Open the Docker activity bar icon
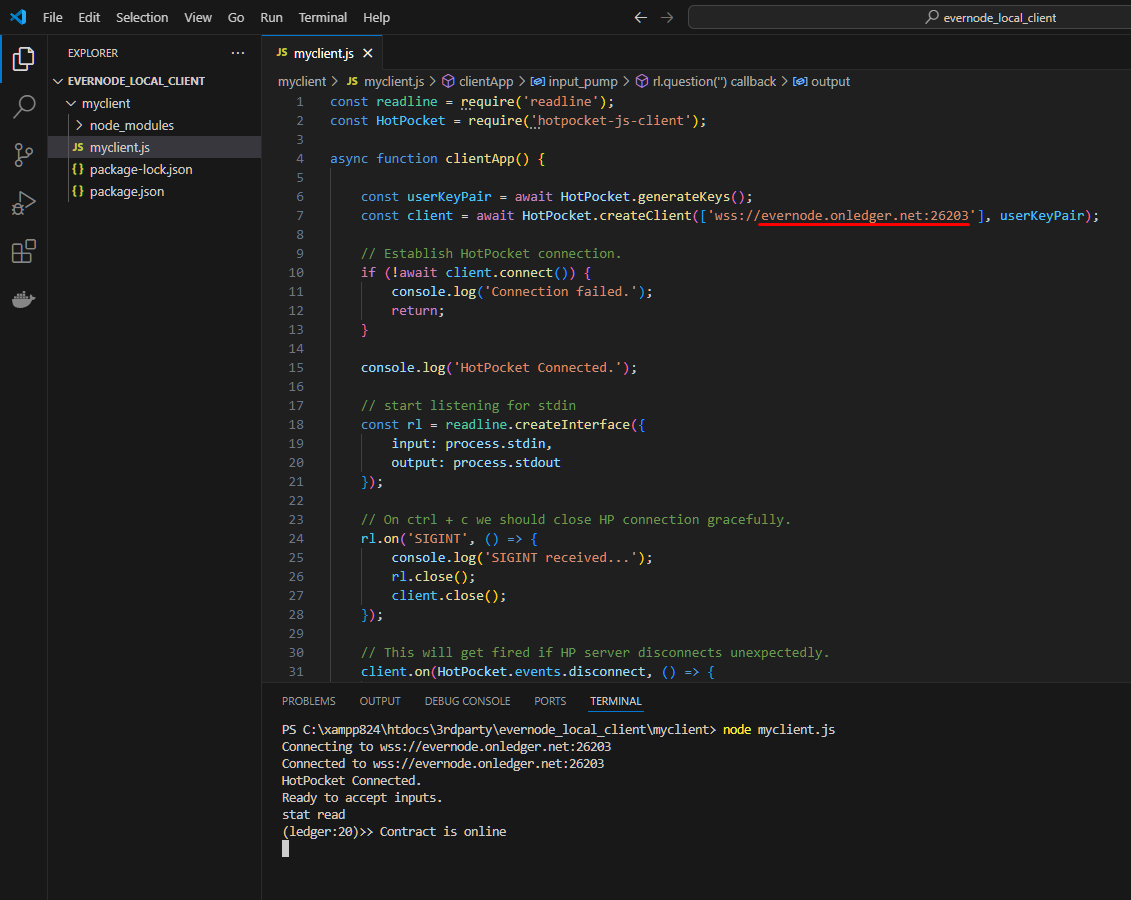This screenshot has width=1131, height=900. pos(24,299)
